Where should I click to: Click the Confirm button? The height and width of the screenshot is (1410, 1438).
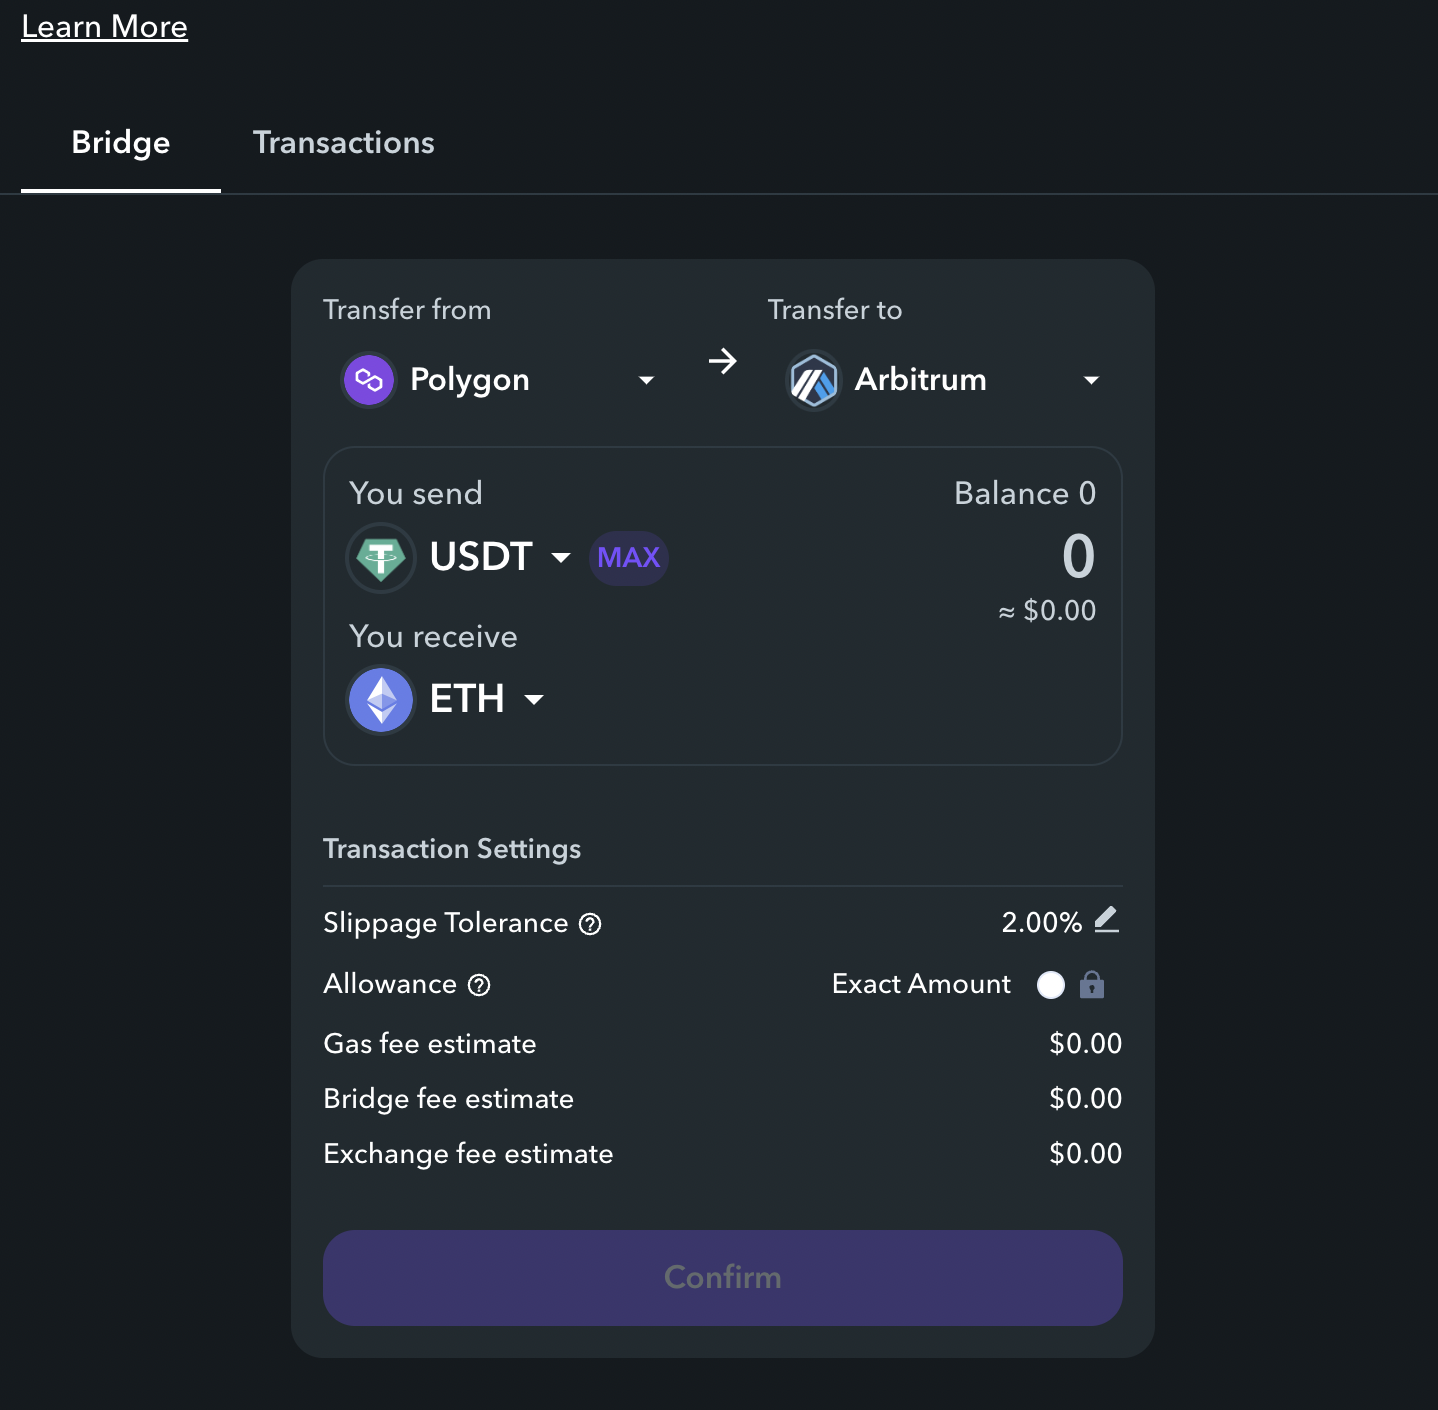click(722, 1277)
